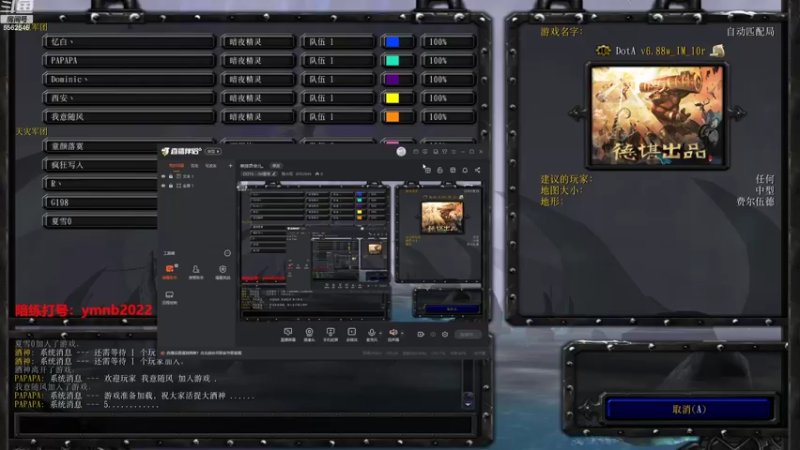Add a camera source
Screen dimensions: 800x450
(x=309, y=334)
